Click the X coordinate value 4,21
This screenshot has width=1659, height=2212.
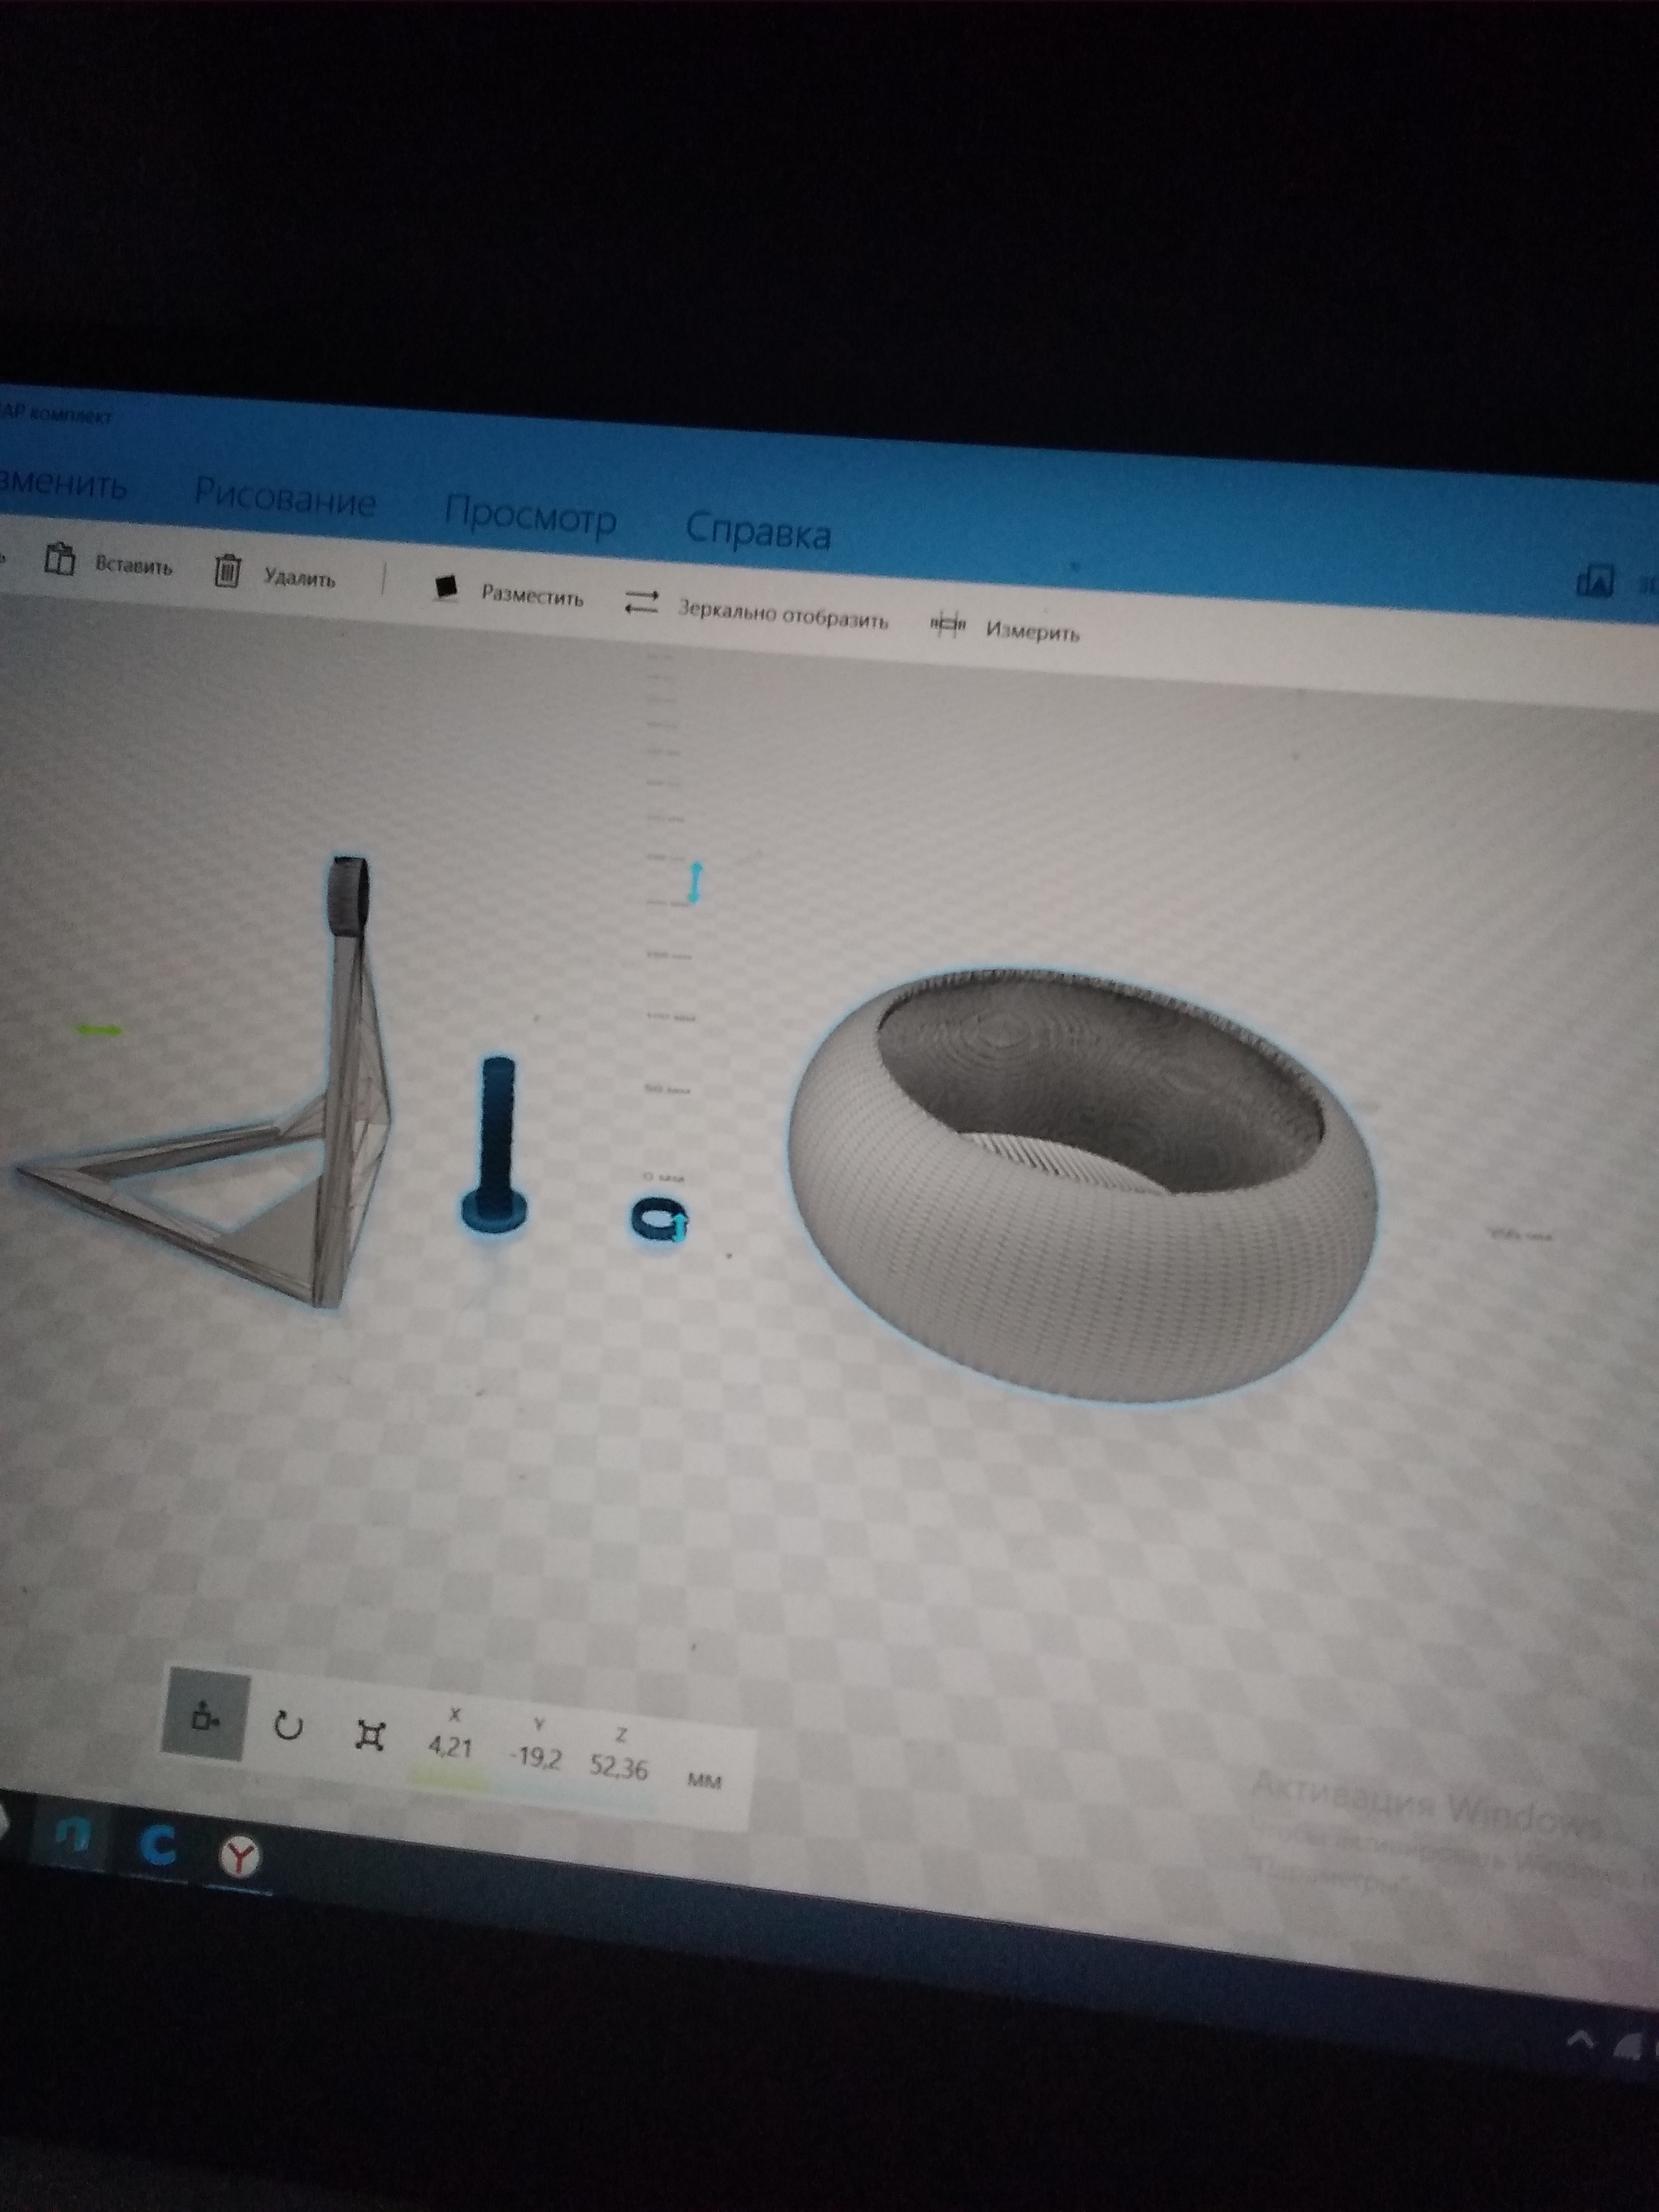450,1747
